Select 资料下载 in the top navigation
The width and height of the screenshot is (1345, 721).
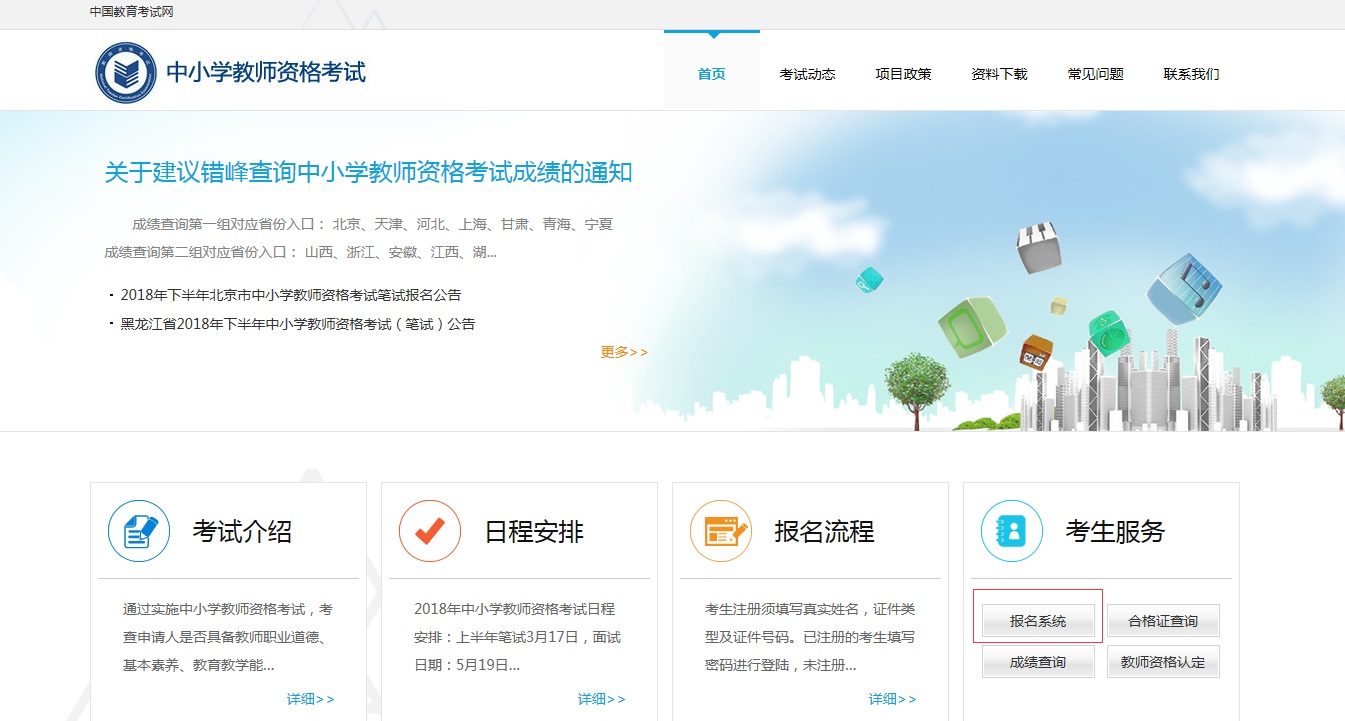tap(999, 74)
